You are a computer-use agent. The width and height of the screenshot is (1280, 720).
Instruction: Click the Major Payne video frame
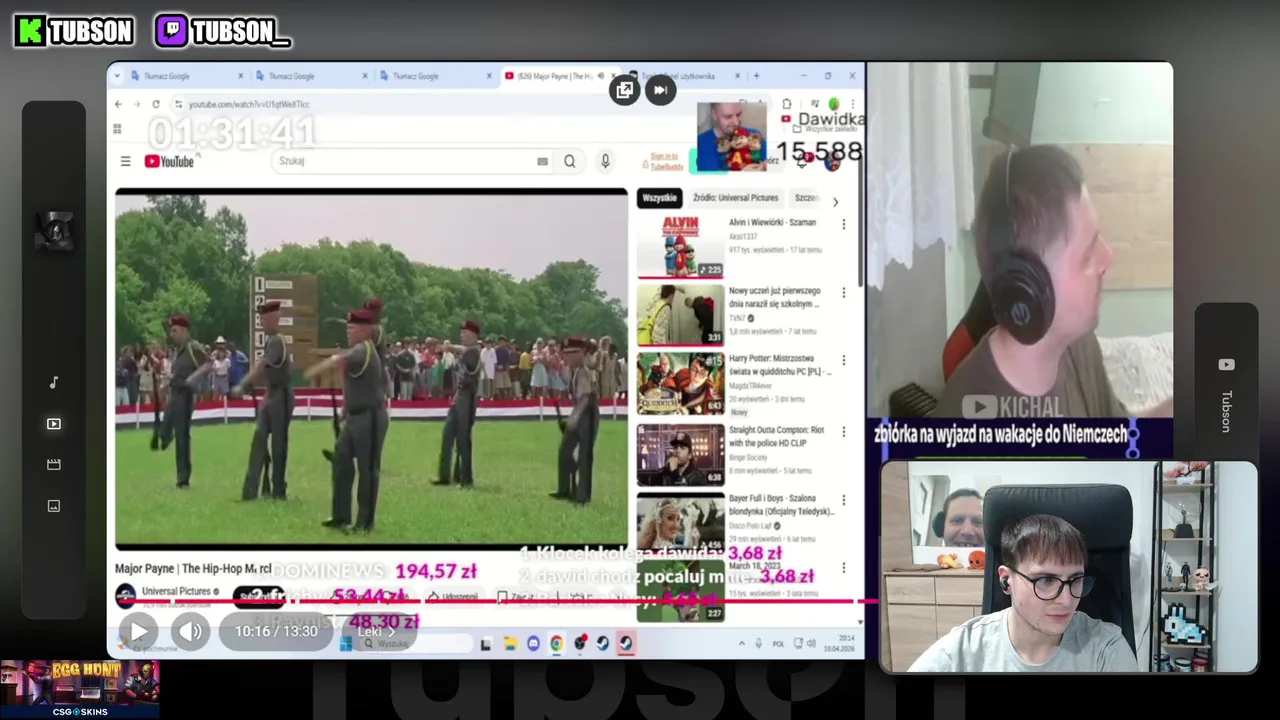point(371,368)
